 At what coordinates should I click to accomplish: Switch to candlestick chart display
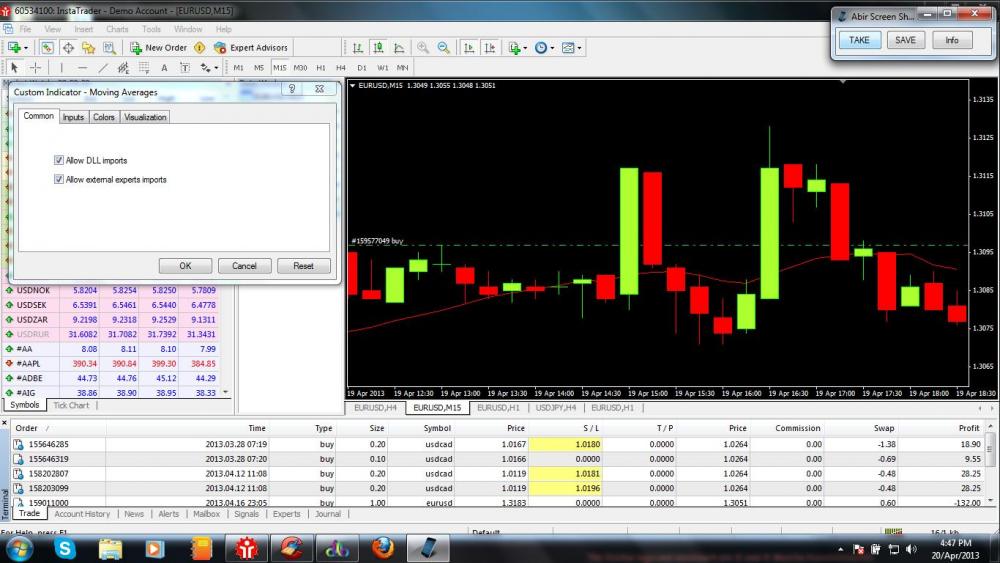click(378, 48)
